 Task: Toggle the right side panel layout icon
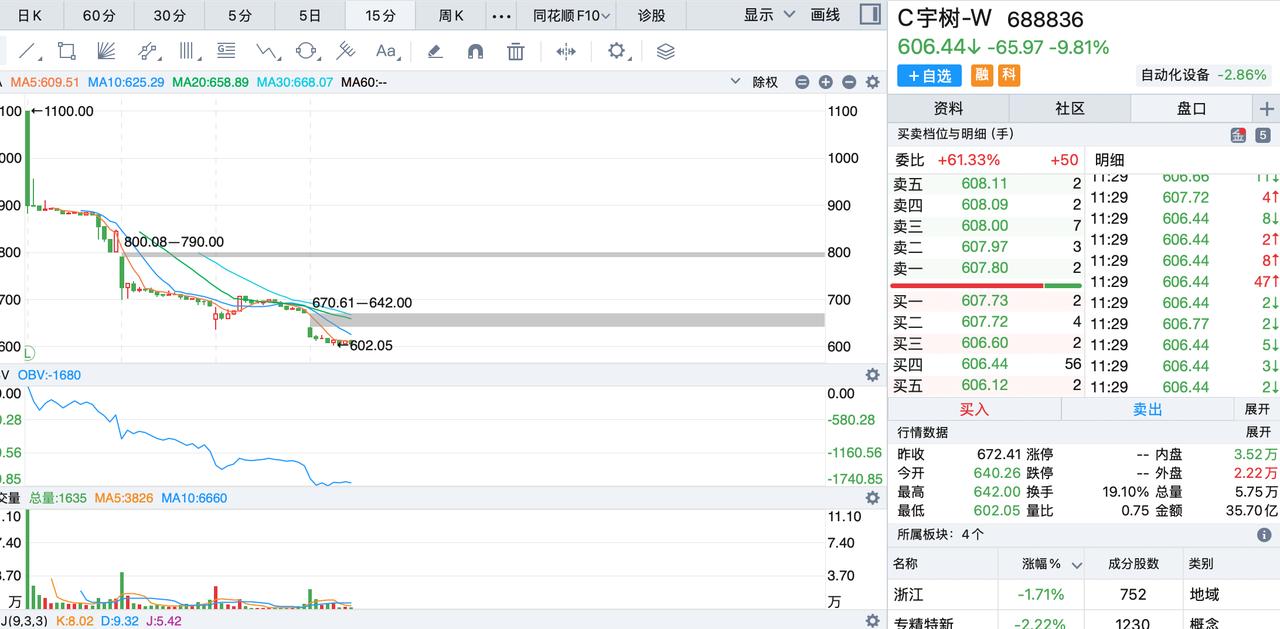pyautogui.click(x=870, y=15)
